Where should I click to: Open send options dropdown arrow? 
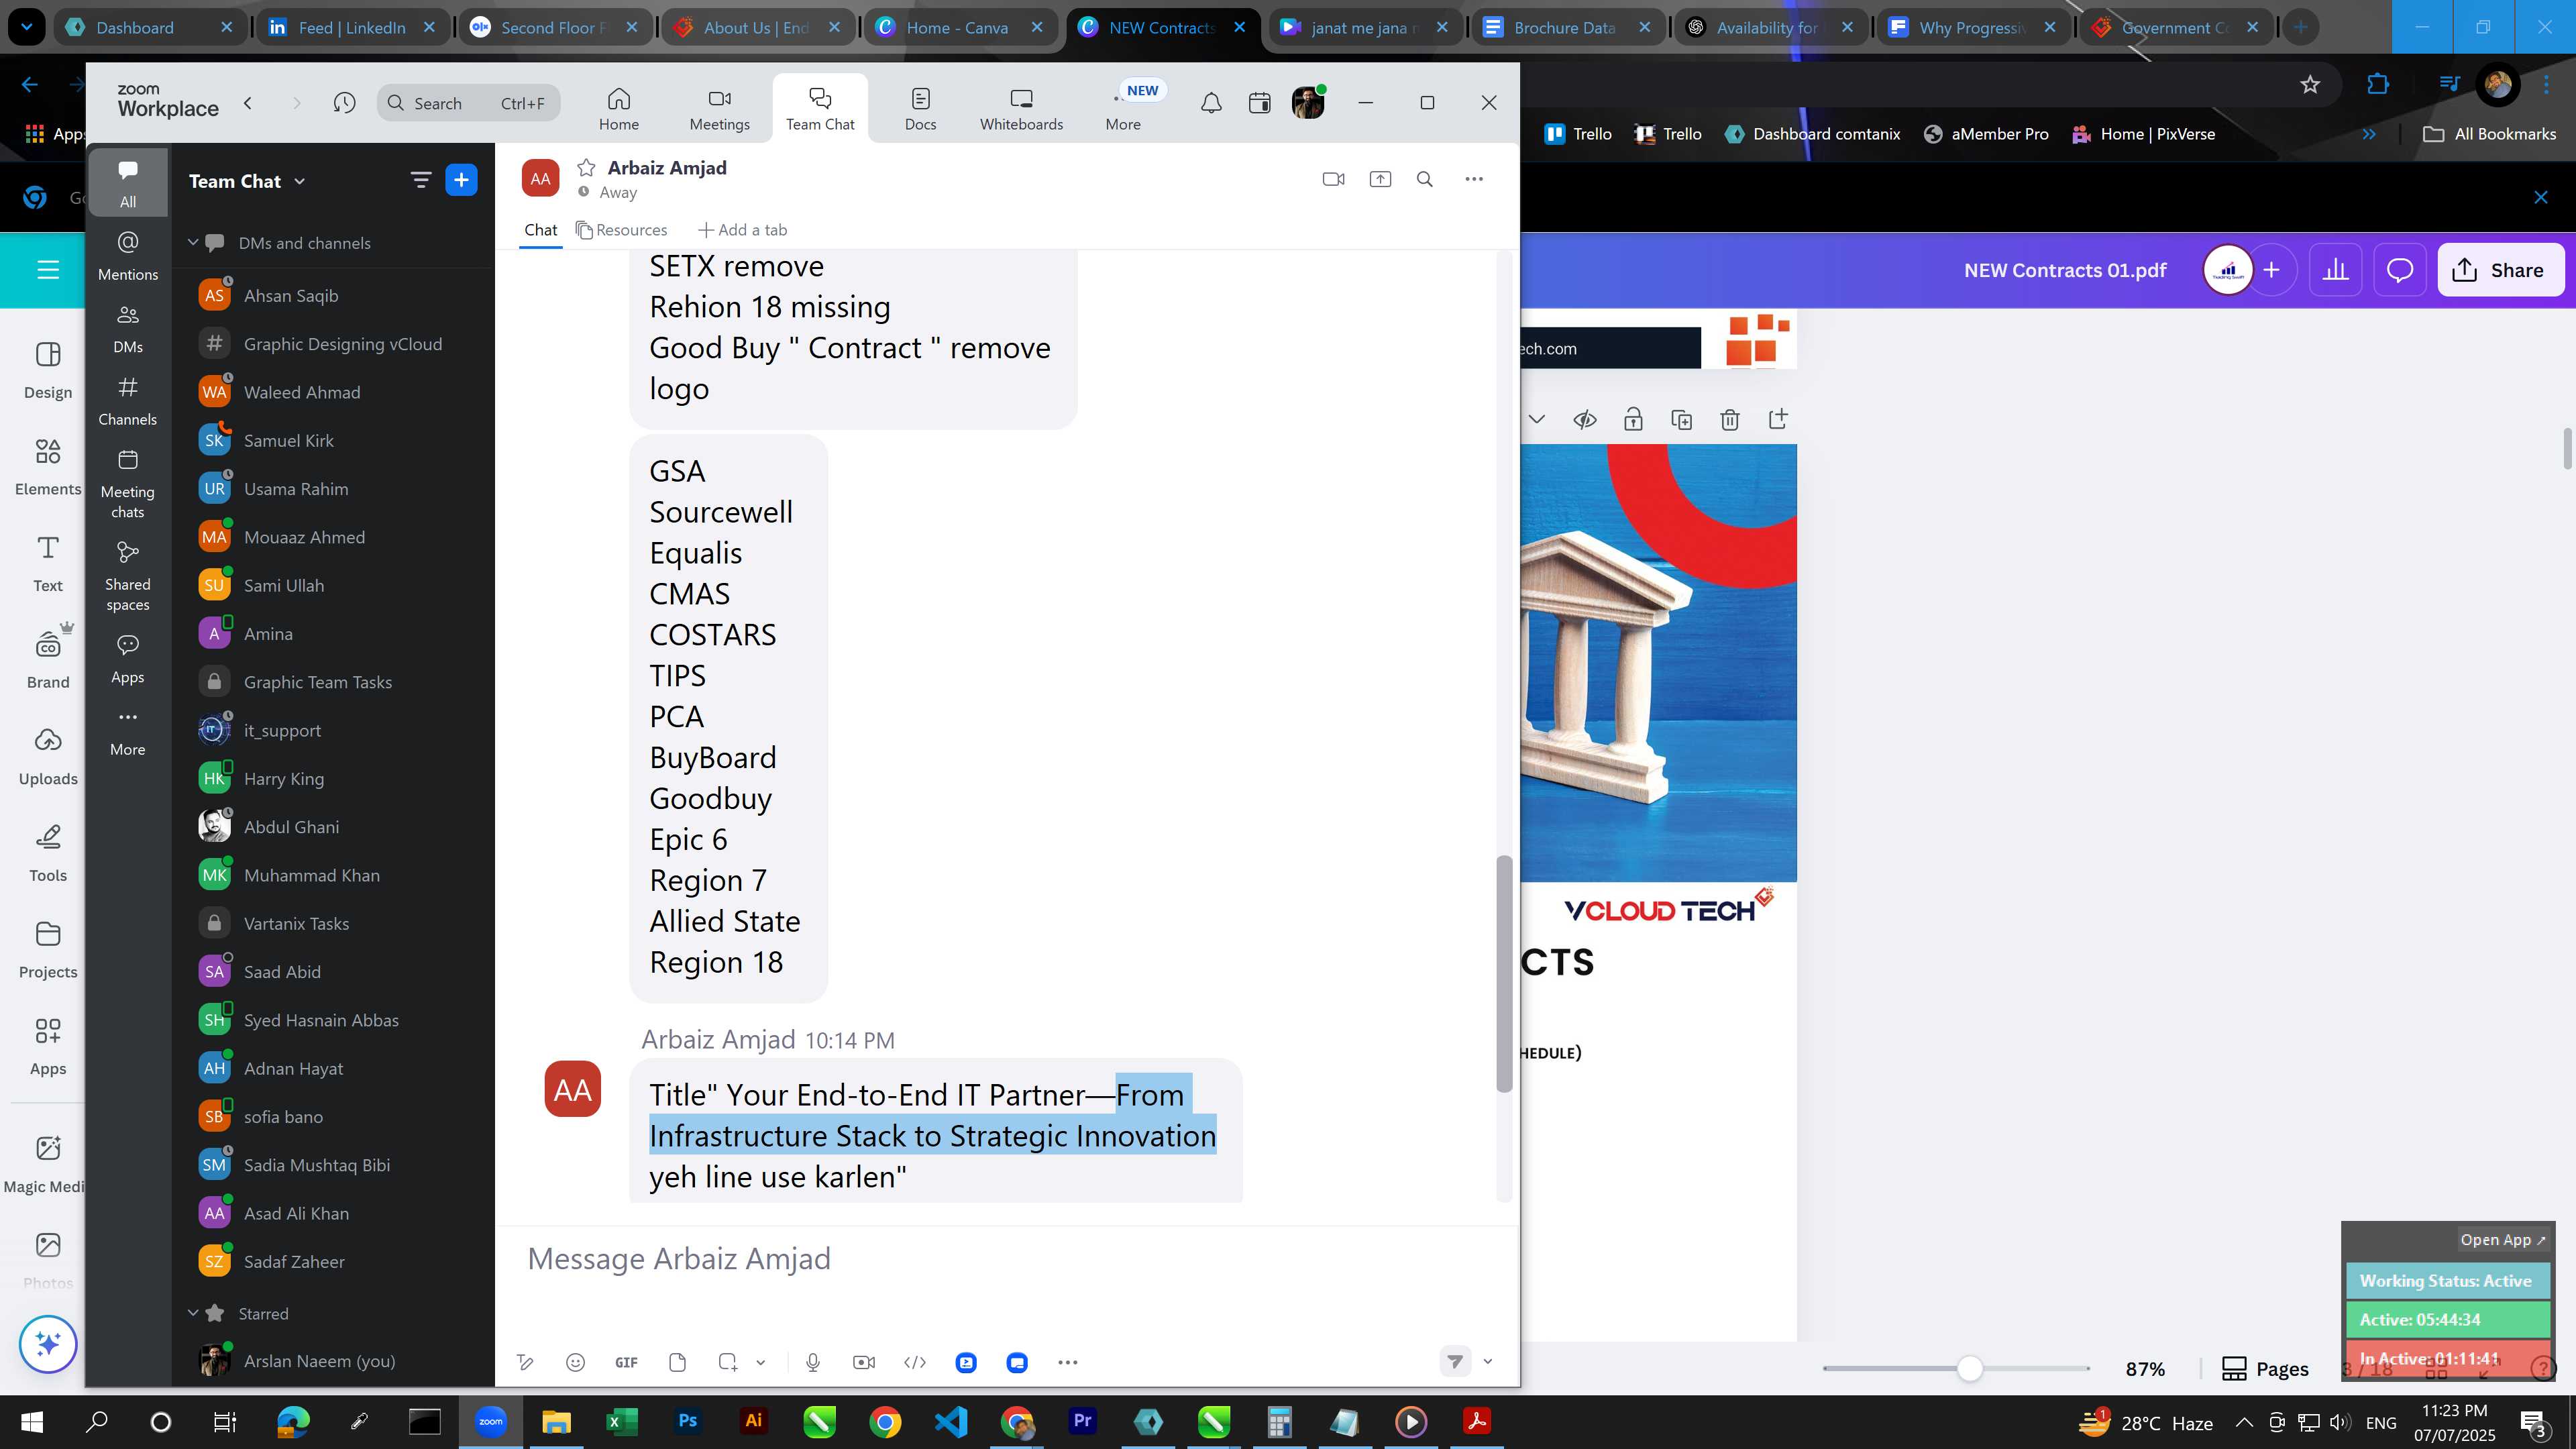pyautogui.click(x=1488, y=1361)
